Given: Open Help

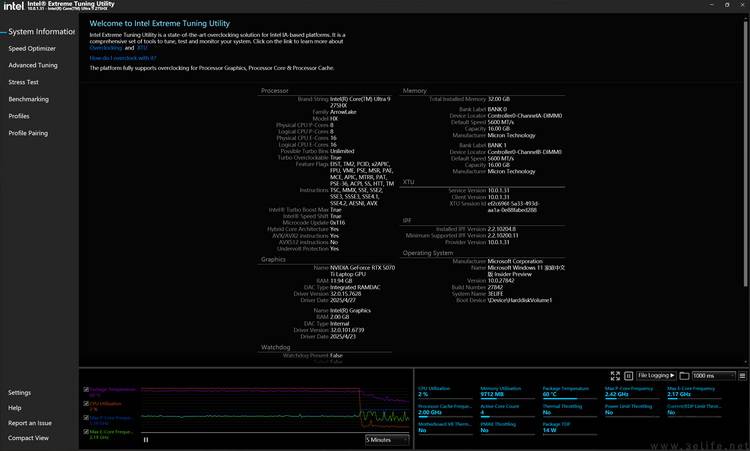Looking at the screenshot, I should pos(15,408).
